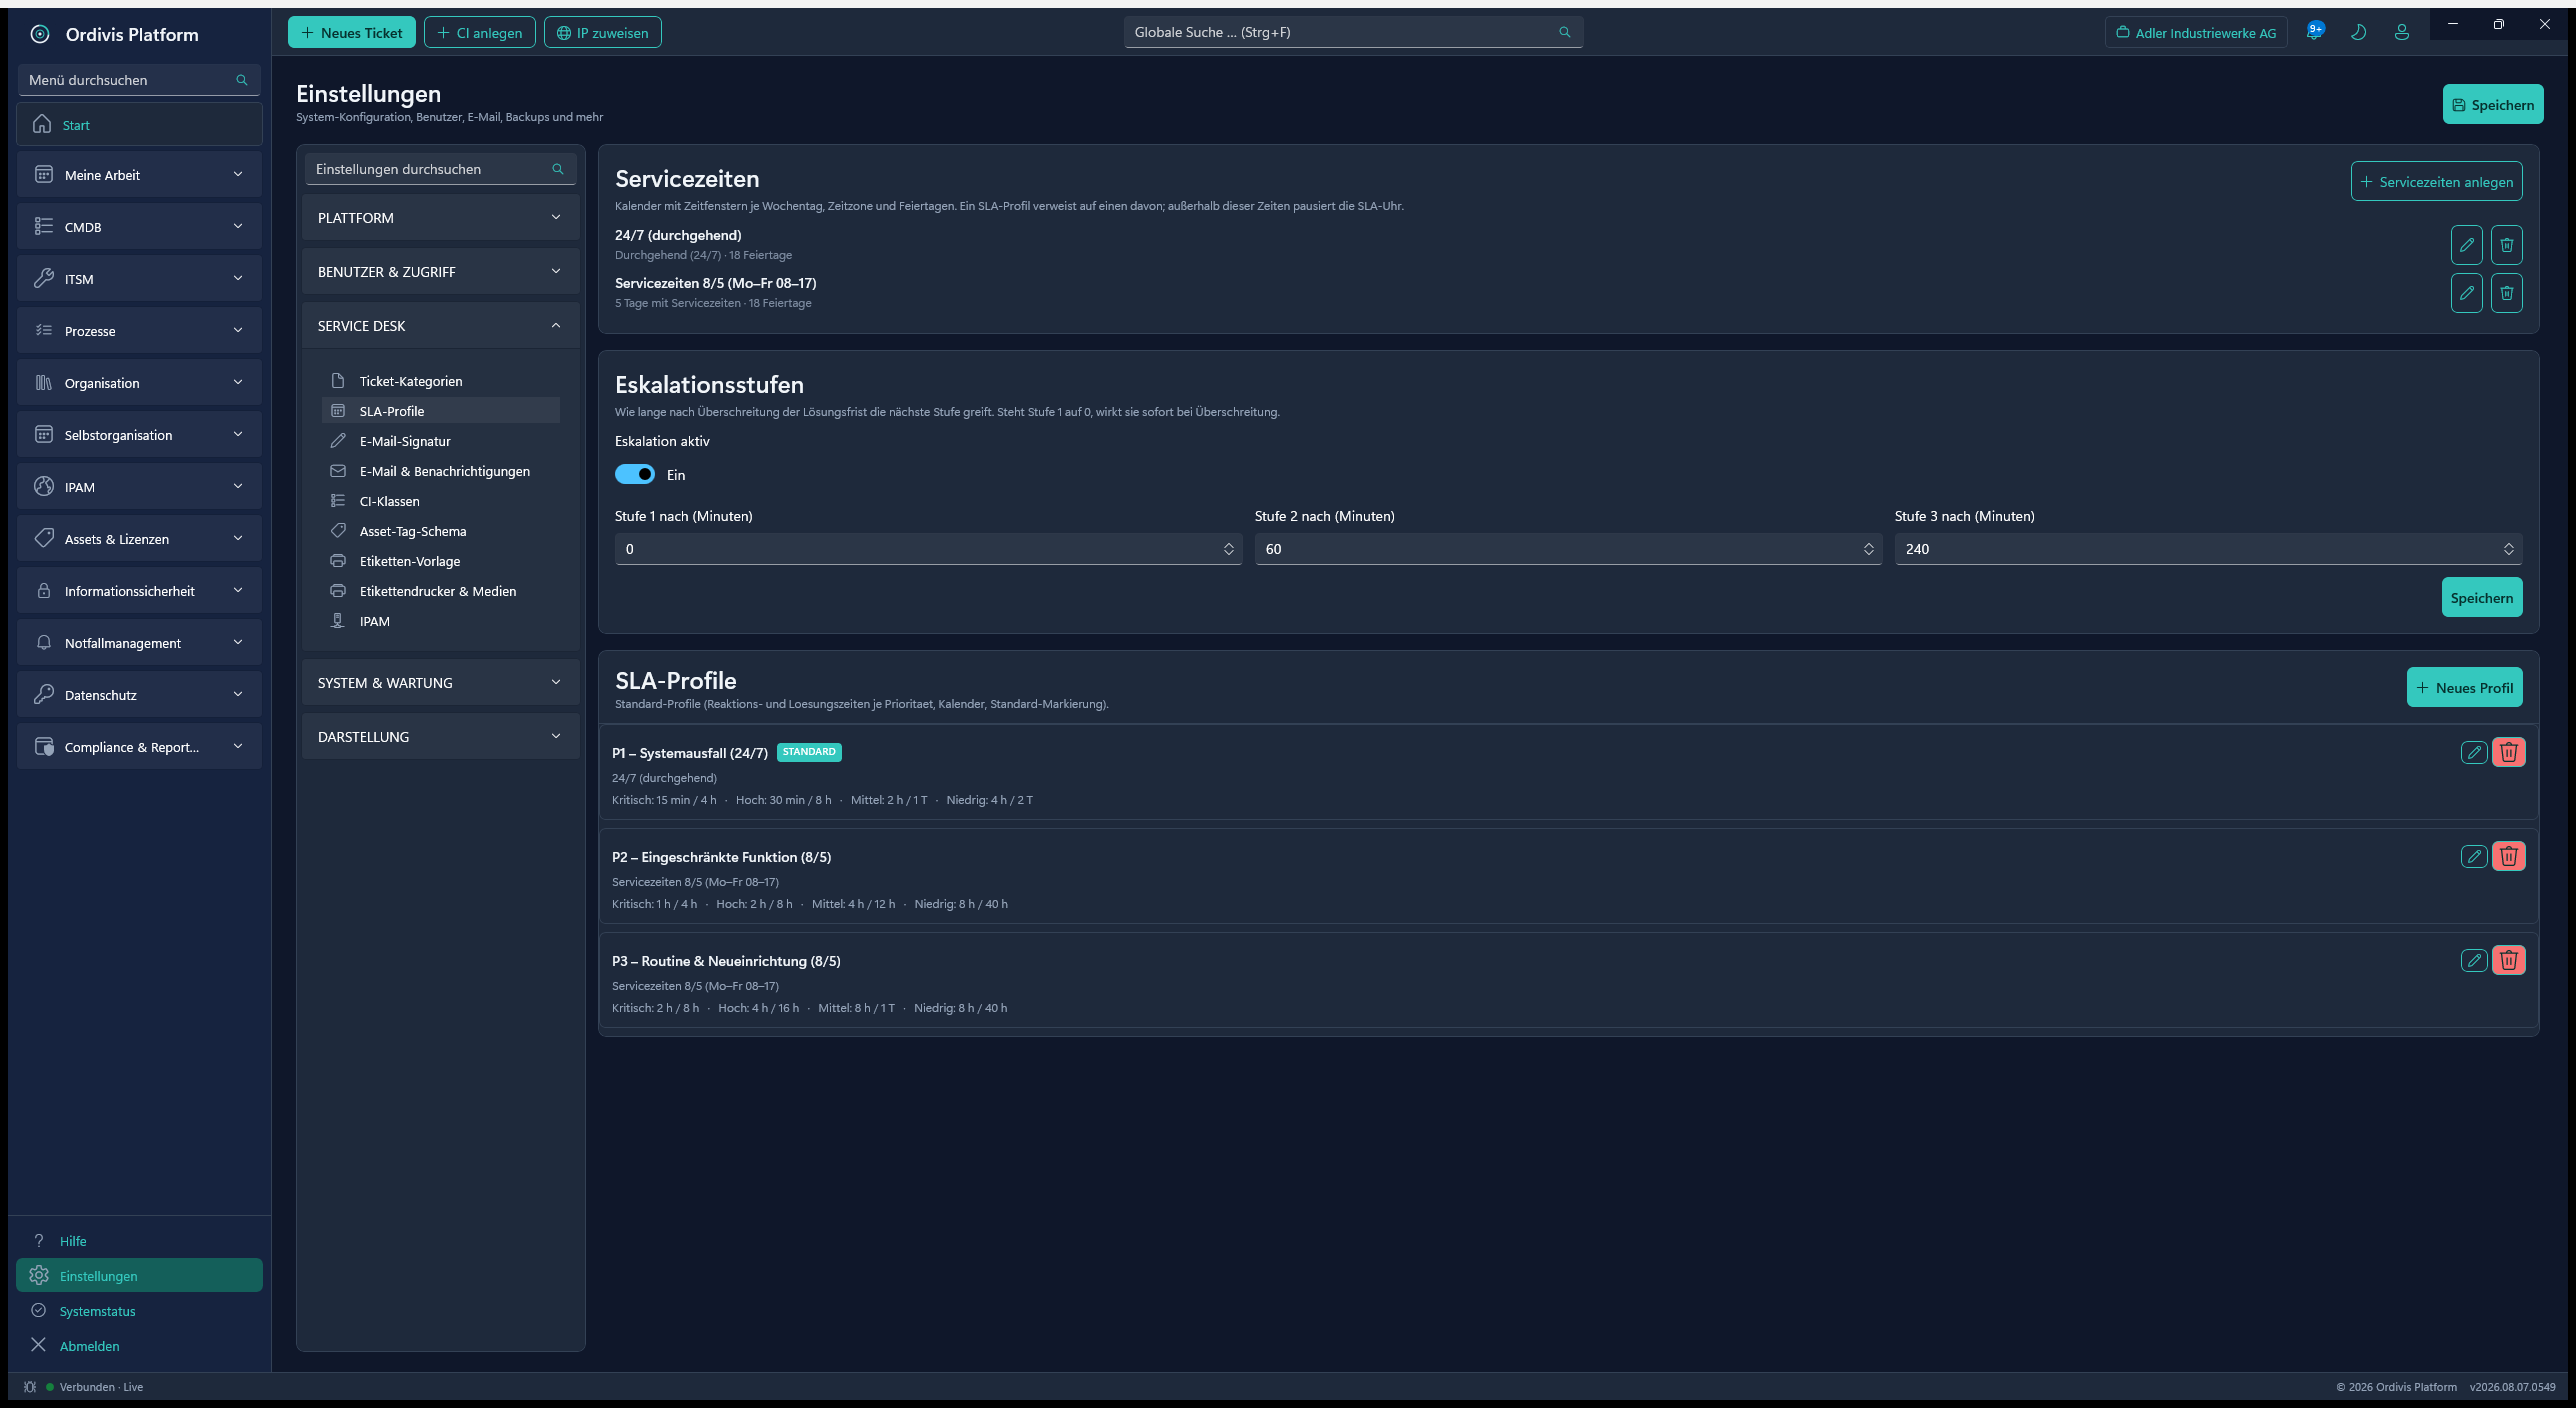
Task: Edit the P3 – Routine & Neueinrichtung profile
Action: (x=2474, y=960)
